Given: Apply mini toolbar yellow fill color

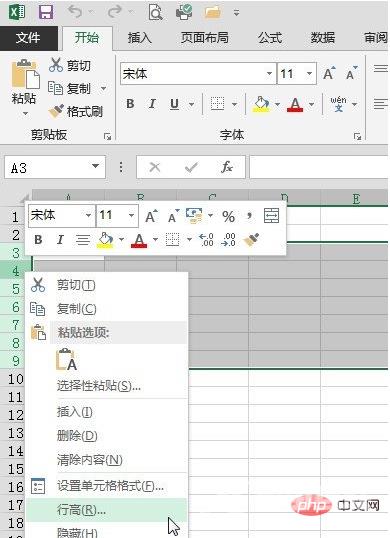Looking at the screenshot, I should click(106, 239).
